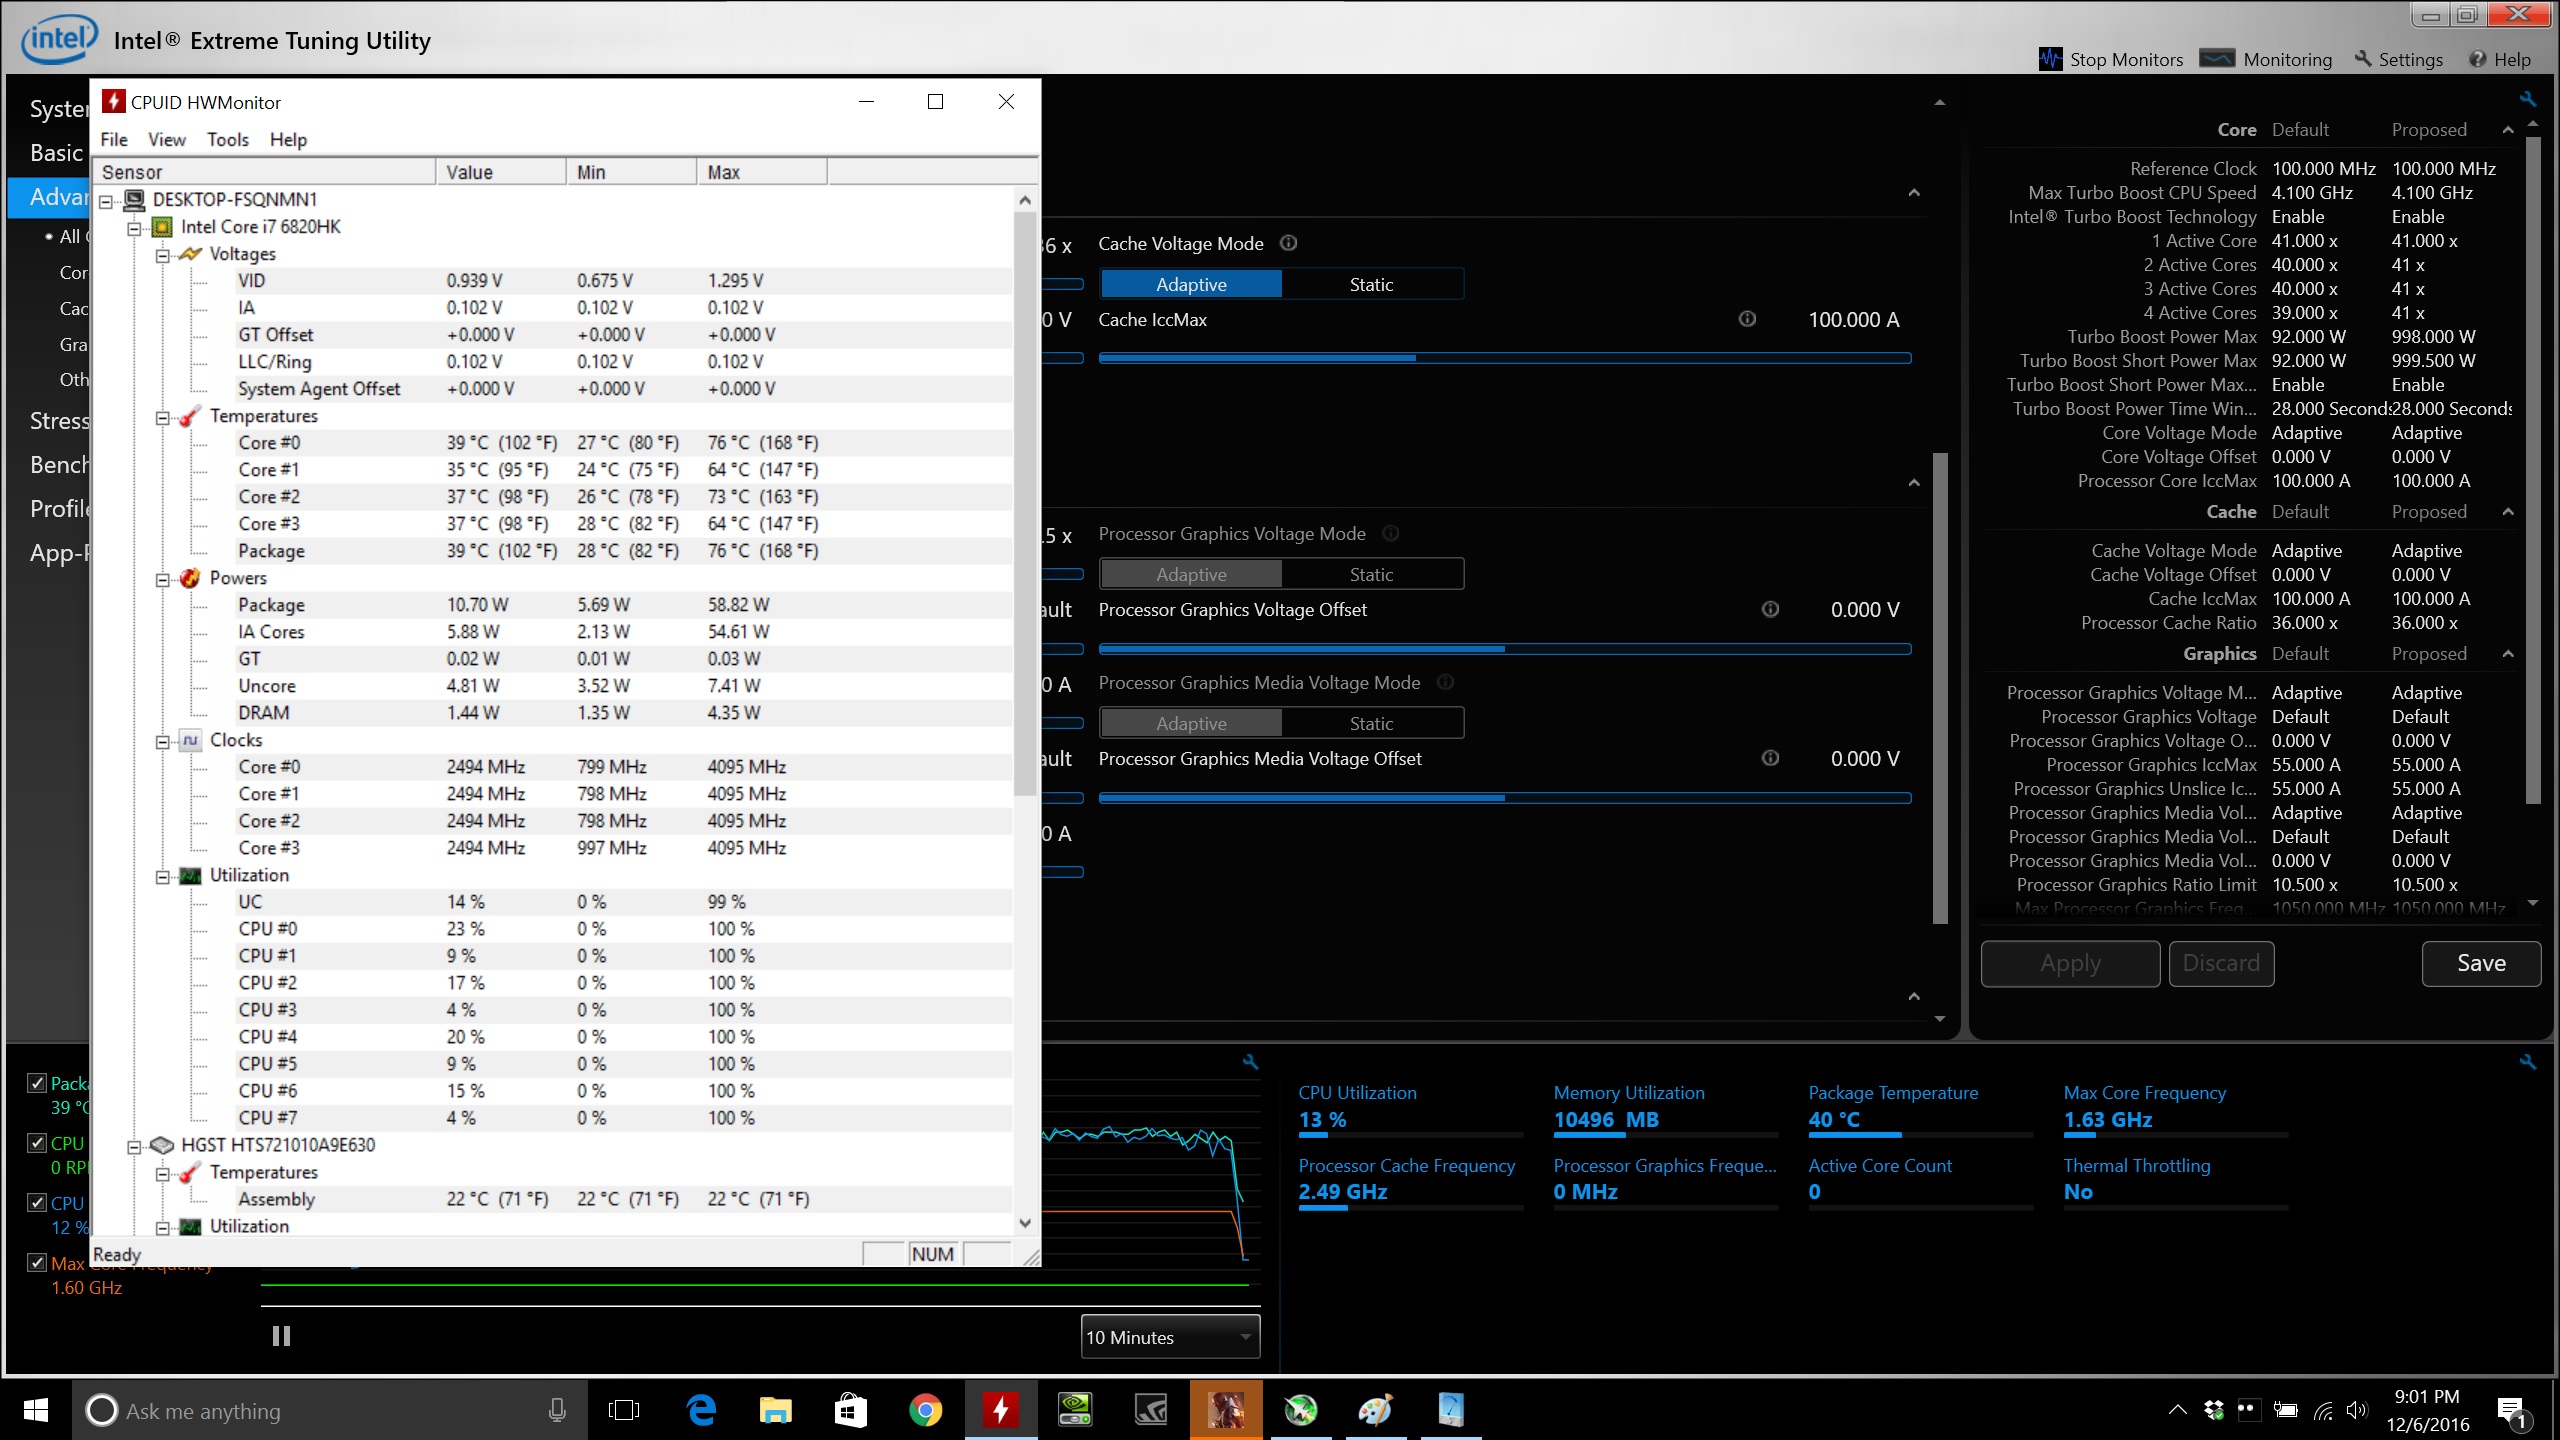Adjust Processor Graphics Voltage Offset slider
This screenshot has width=2560, height=1440.
1505,648
